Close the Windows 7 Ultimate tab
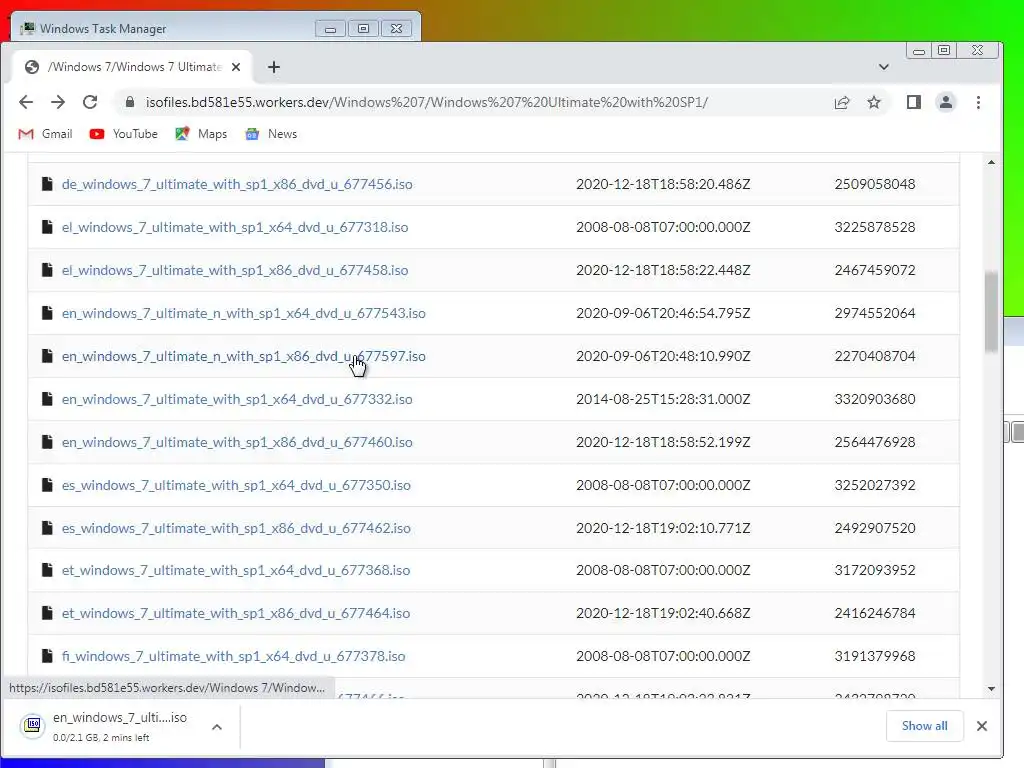This screenshot has height=768, width=1024. (x=236, y=67)
